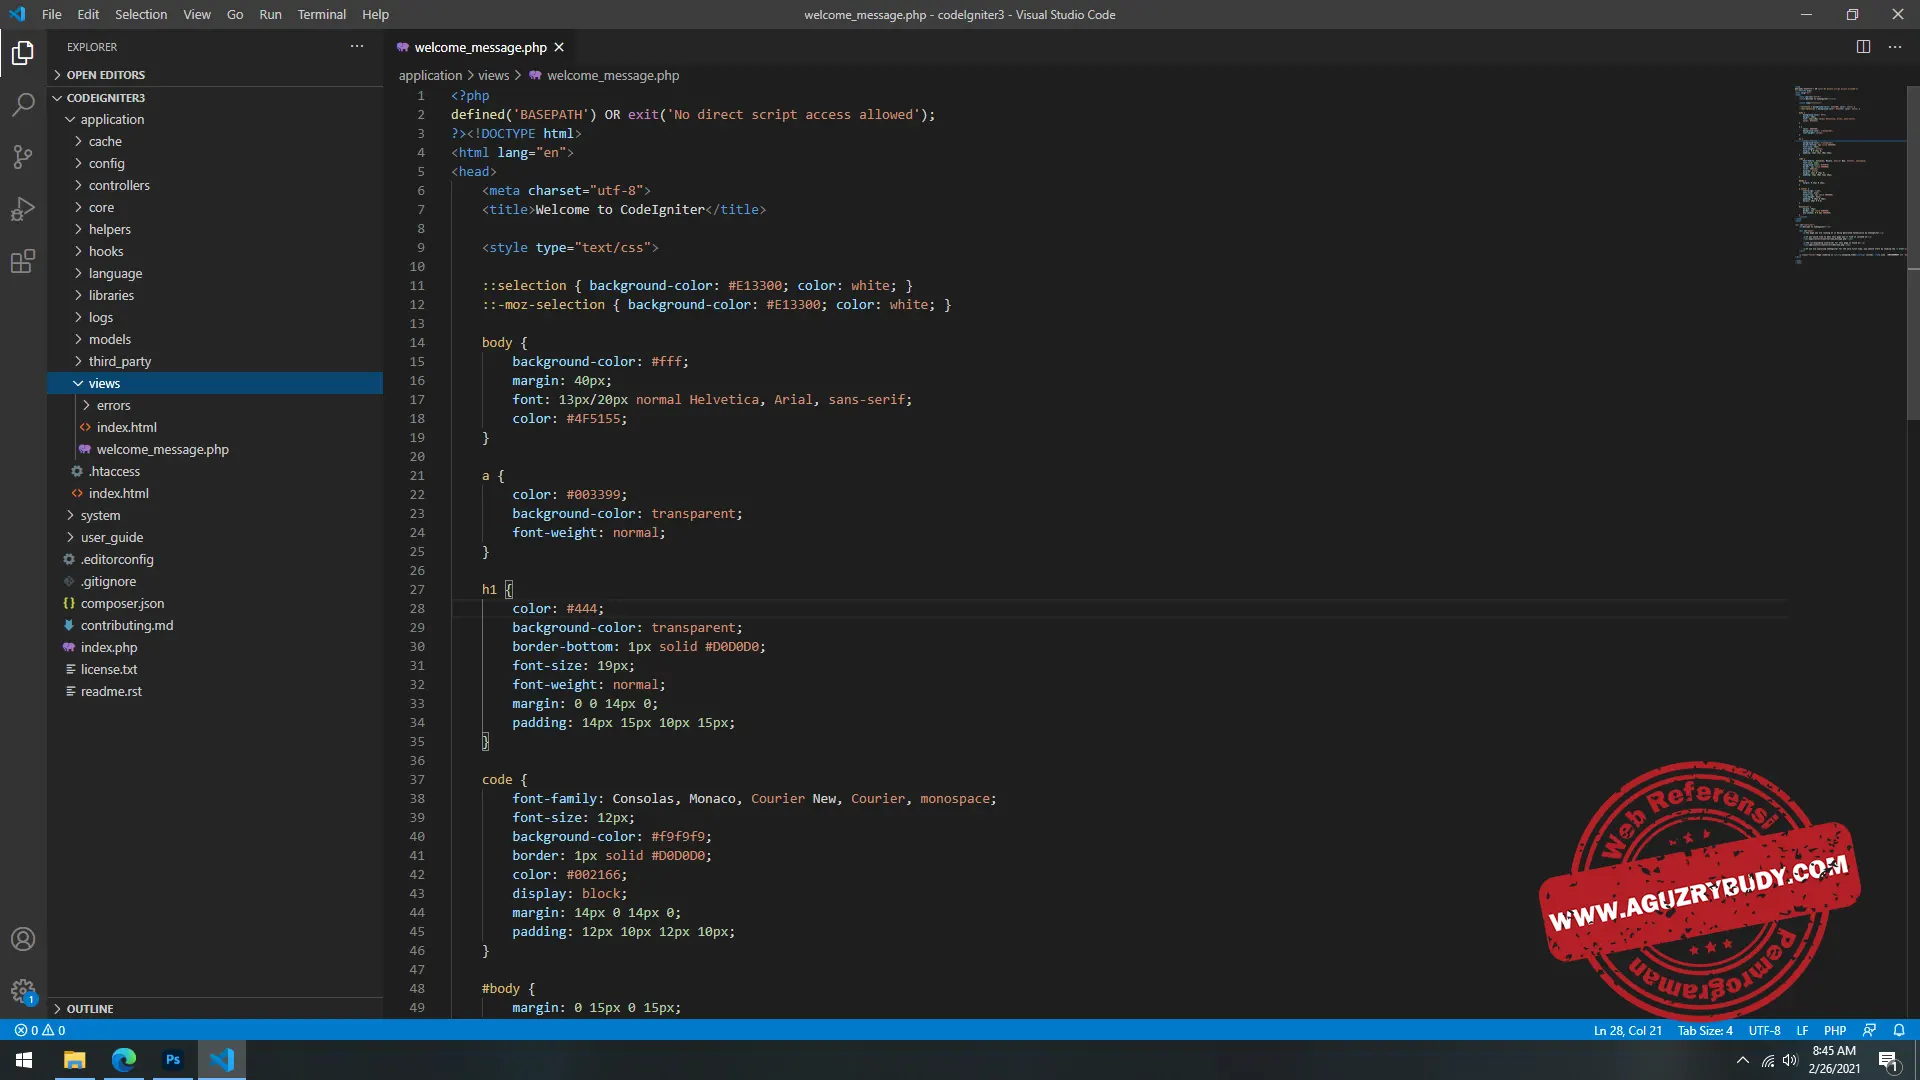Open welcome_message.php in file tree

[x=215, y=449]
